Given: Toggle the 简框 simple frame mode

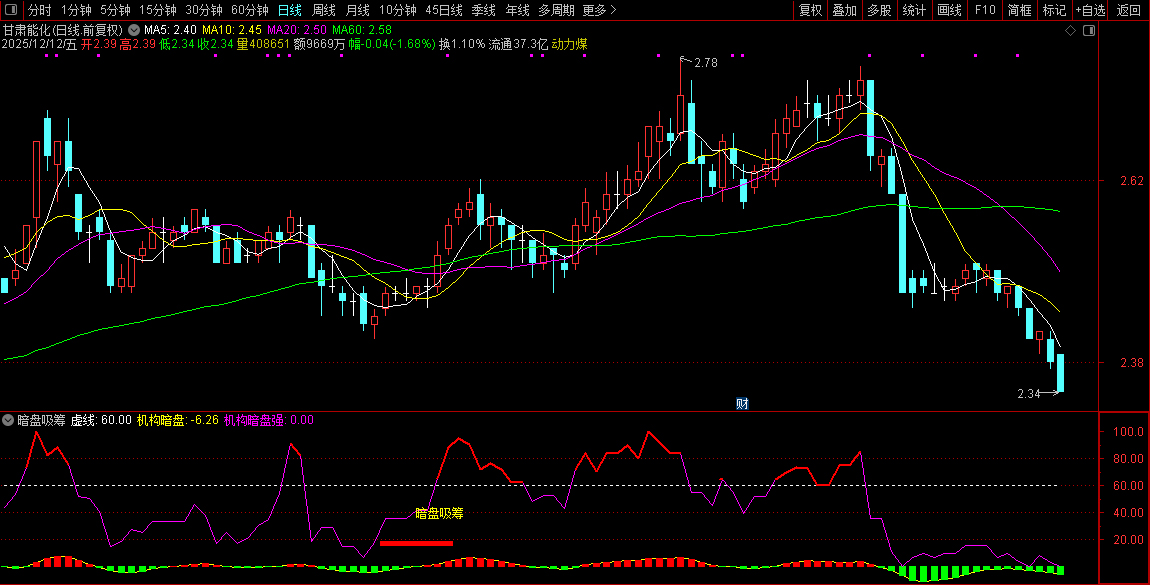Looking at the screenshot, I should click(x=1020, y=10).
